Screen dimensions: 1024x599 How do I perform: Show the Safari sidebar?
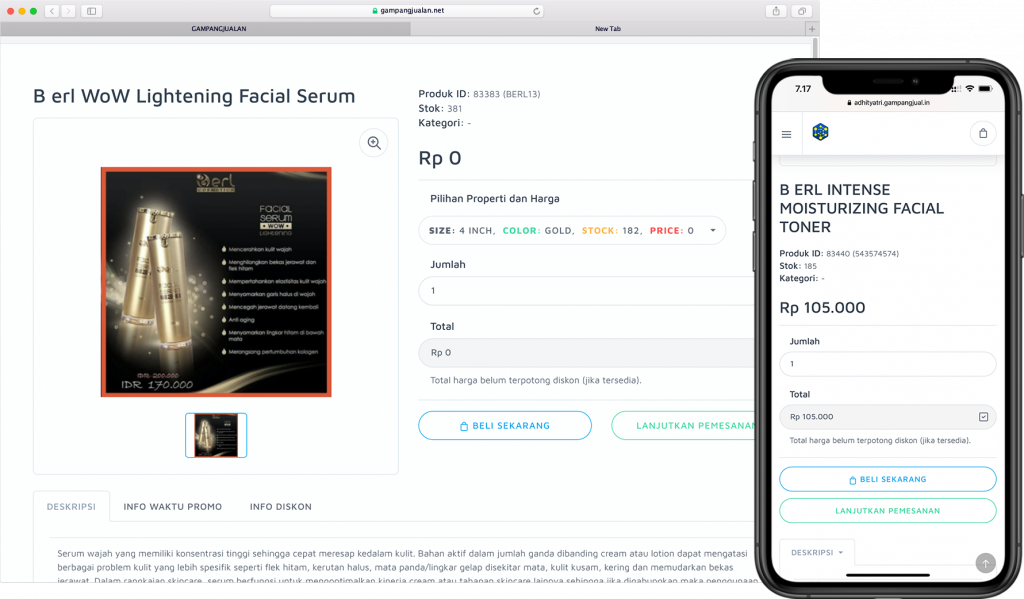tap(91, 11)
